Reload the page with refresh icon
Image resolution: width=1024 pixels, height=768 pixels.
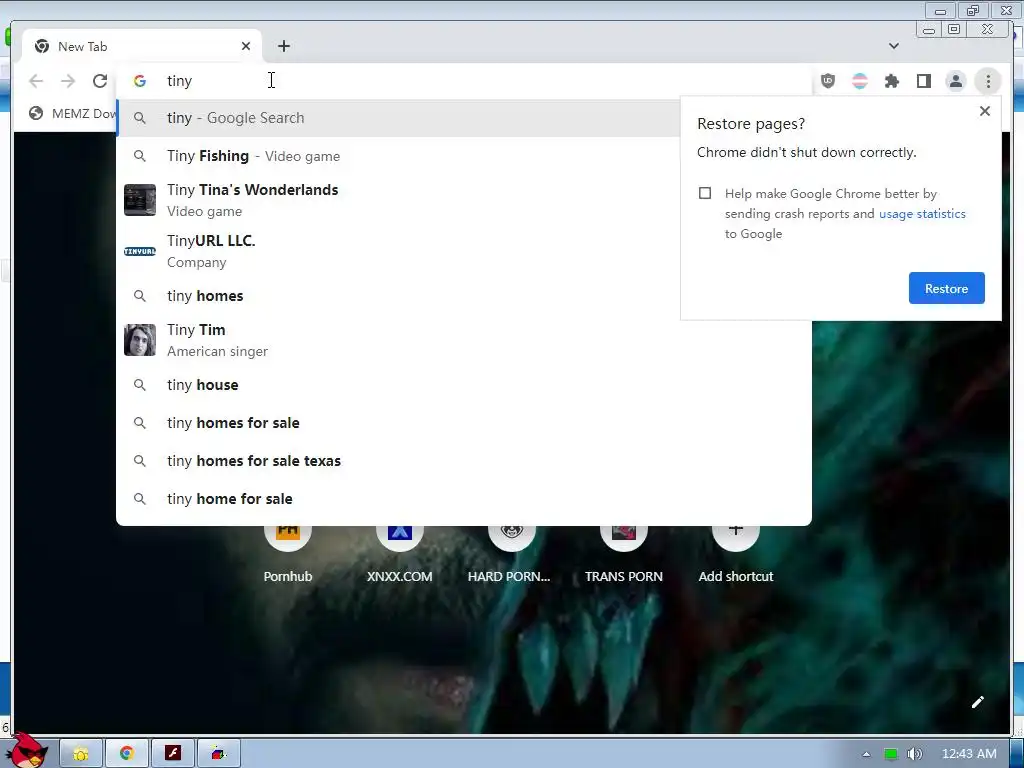100,81
